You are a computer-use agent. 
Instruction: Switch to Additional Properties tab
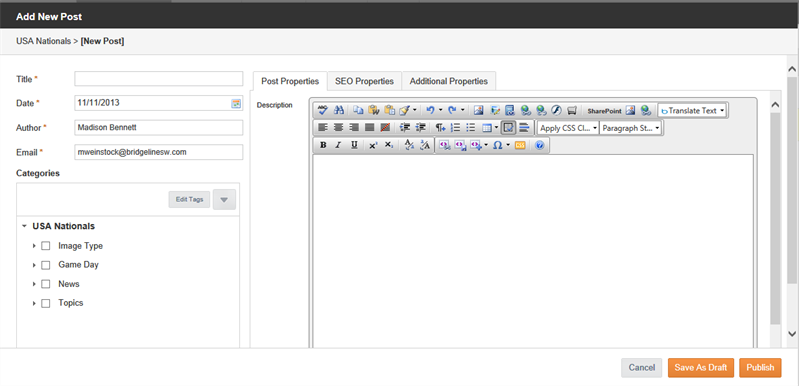[448, 81]
